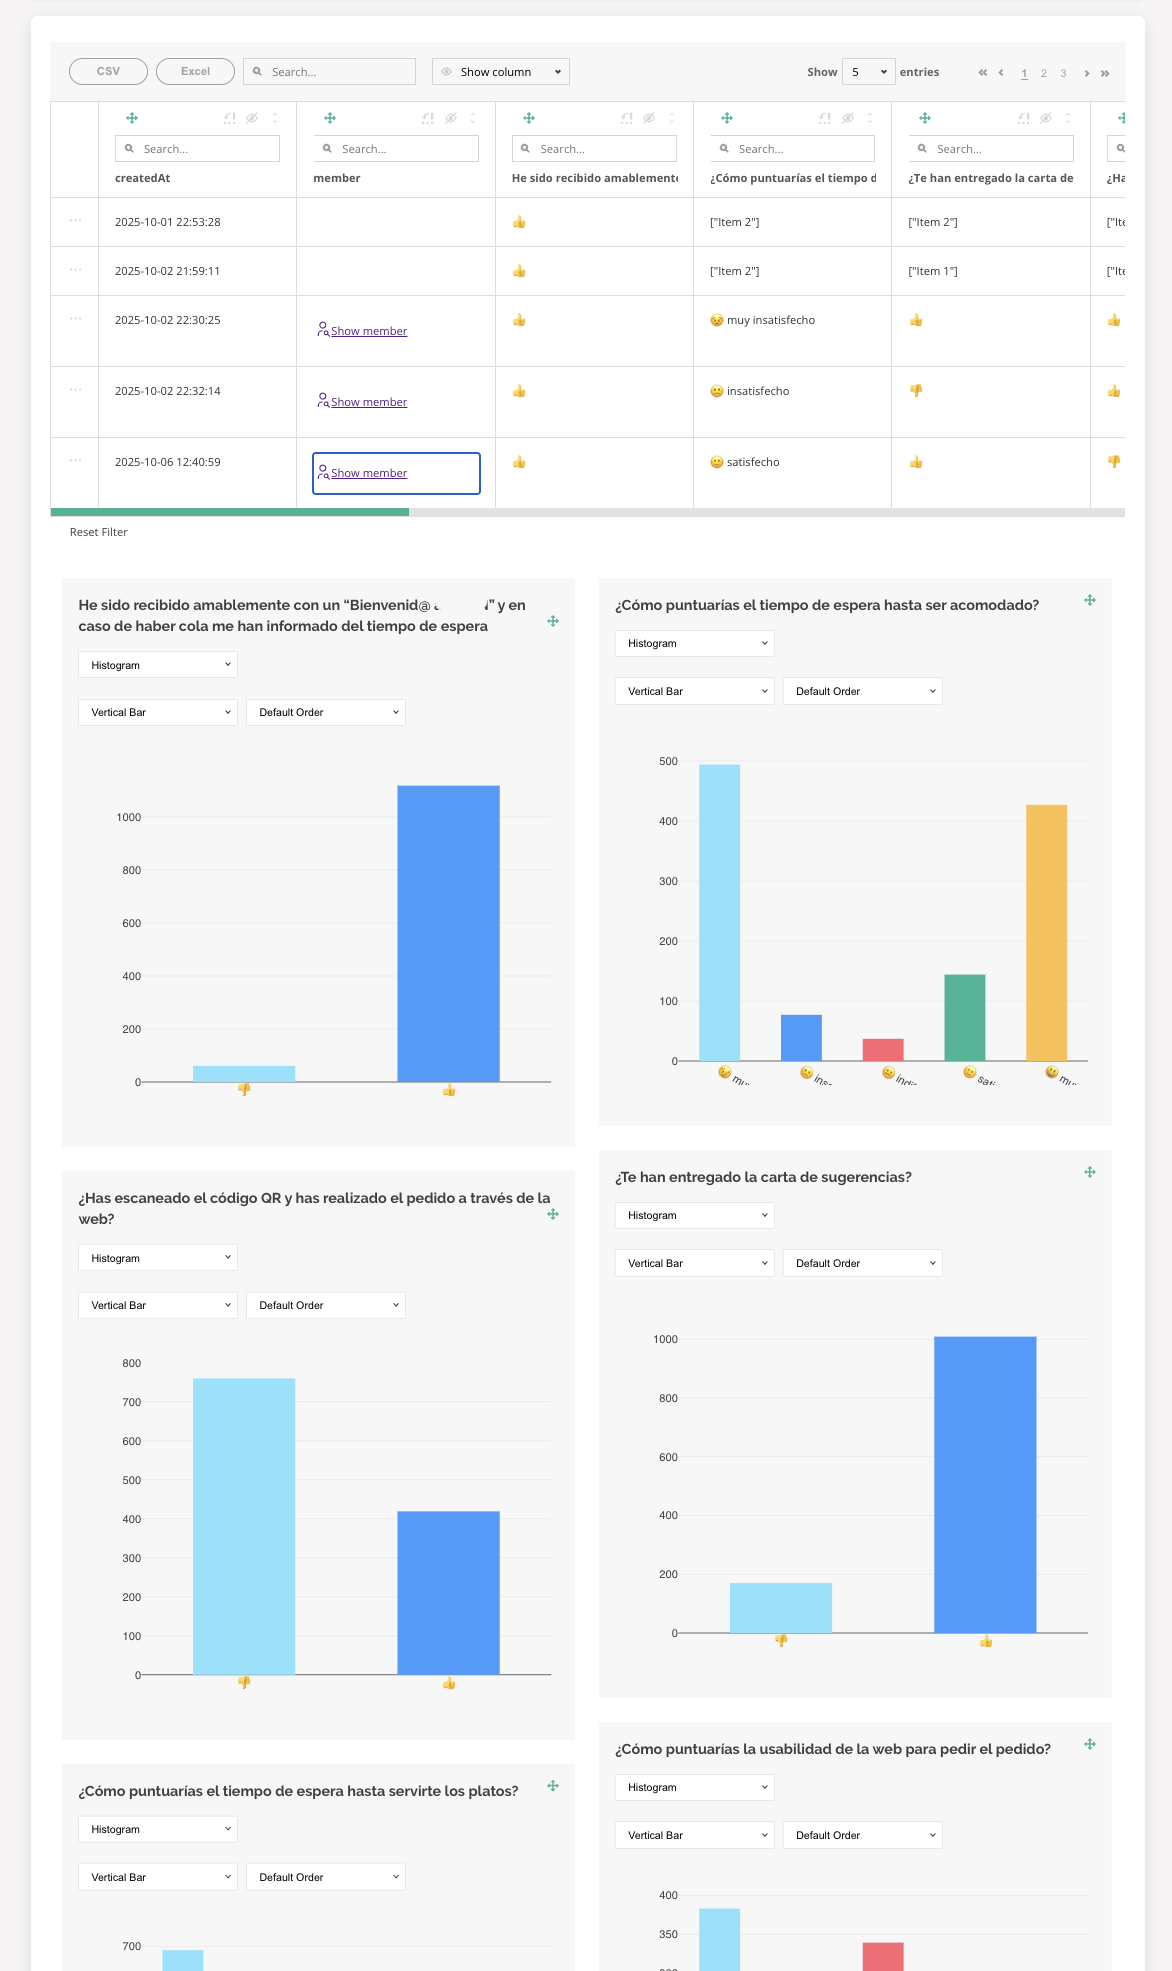Click move handle on usabilidad de la web chart
The width and height of the screenshot is (1172, 1971).
[x=1090, y=1744]
